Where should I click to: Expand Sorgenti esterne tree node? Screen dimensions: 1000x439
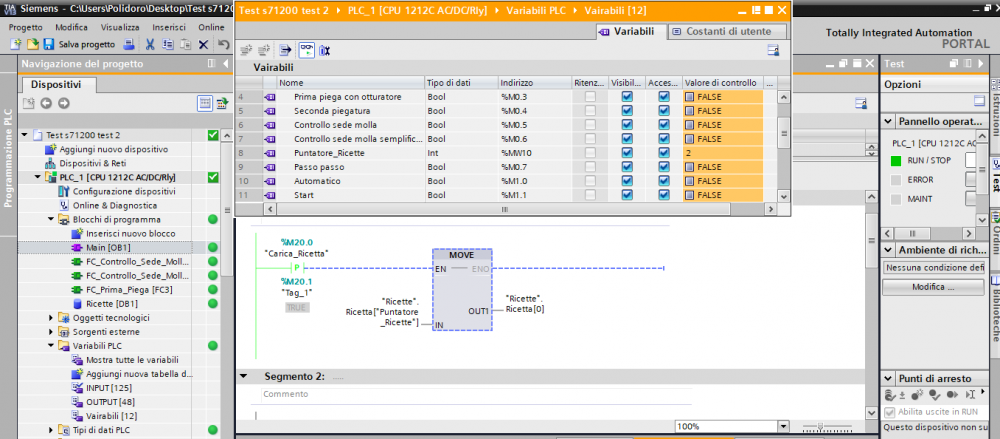click(51, 332)
